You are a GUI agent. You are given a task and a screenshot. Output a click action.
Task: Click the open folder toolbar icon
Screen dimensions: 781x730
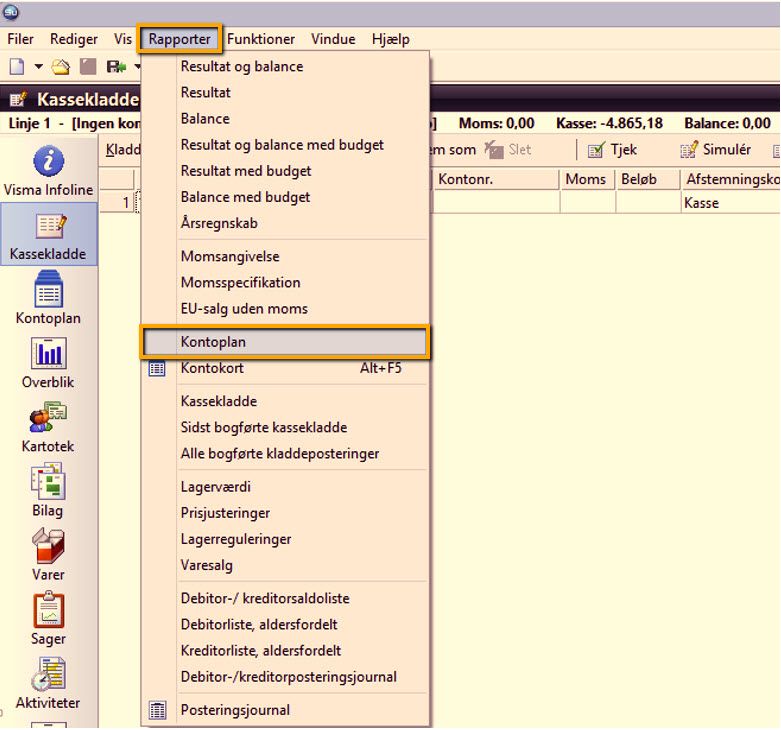point(61,67)
